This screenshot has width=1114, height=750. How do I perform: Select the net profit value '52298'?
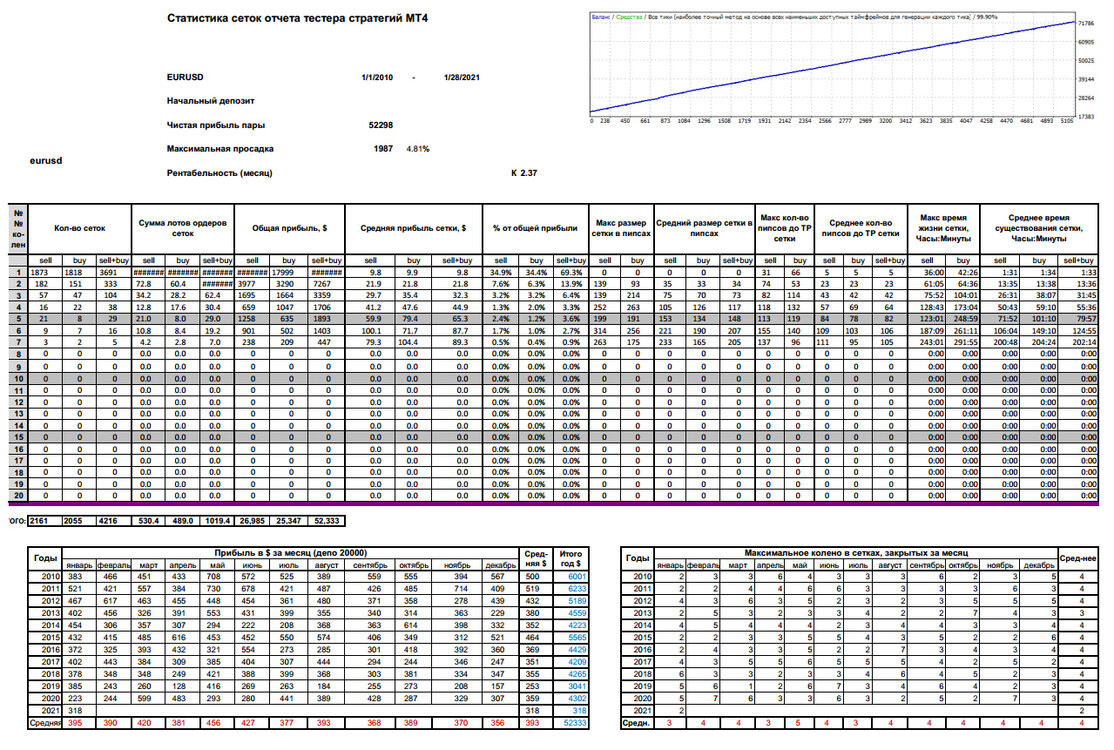click(381, 125)
